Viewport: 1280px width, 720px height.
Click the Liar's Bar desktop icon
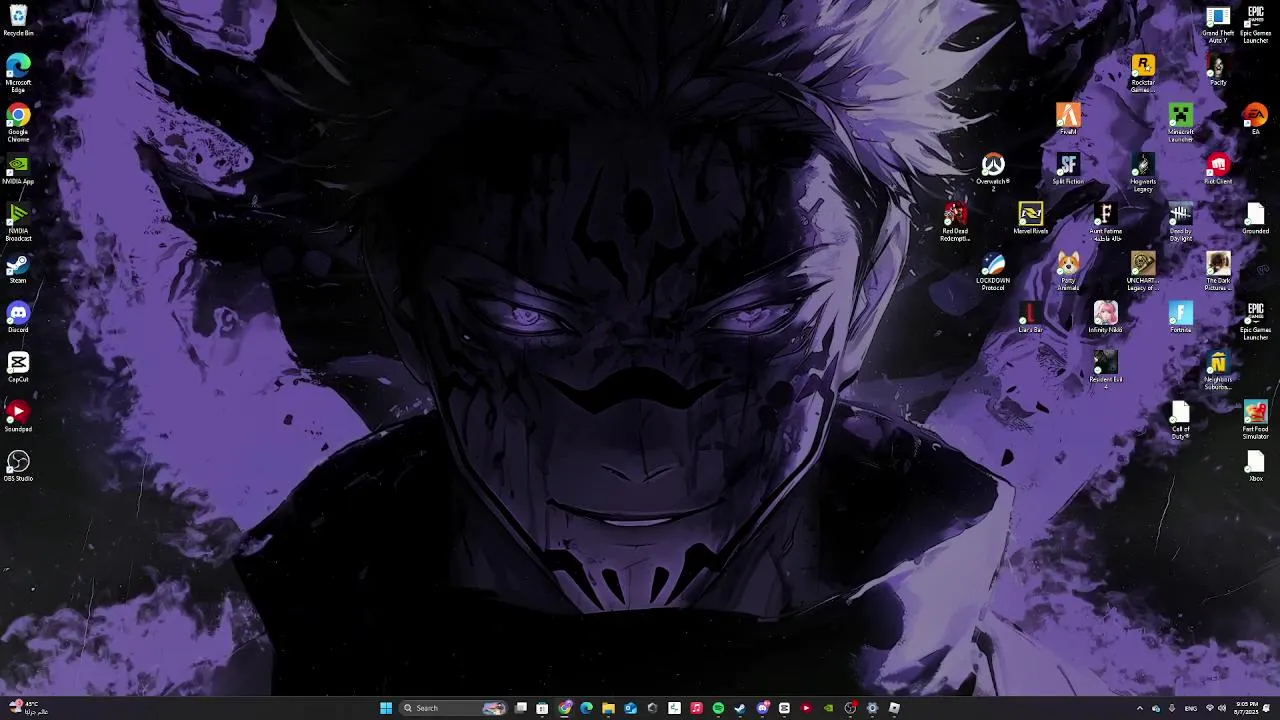point(1031,318)
